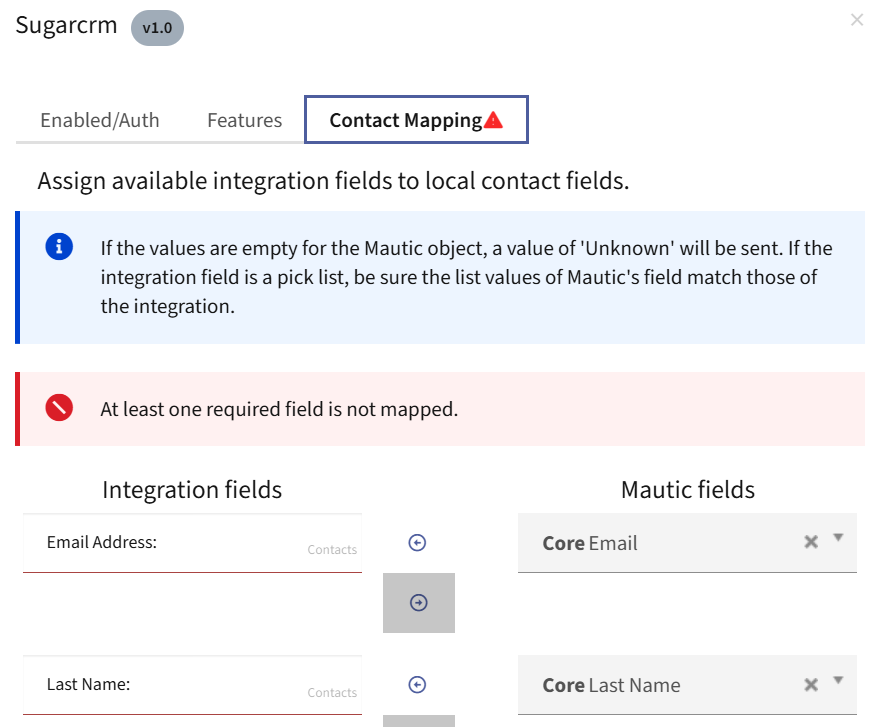Click the Integration fields heading
This screenshot has height=727, width=880.
coord(192,490)
